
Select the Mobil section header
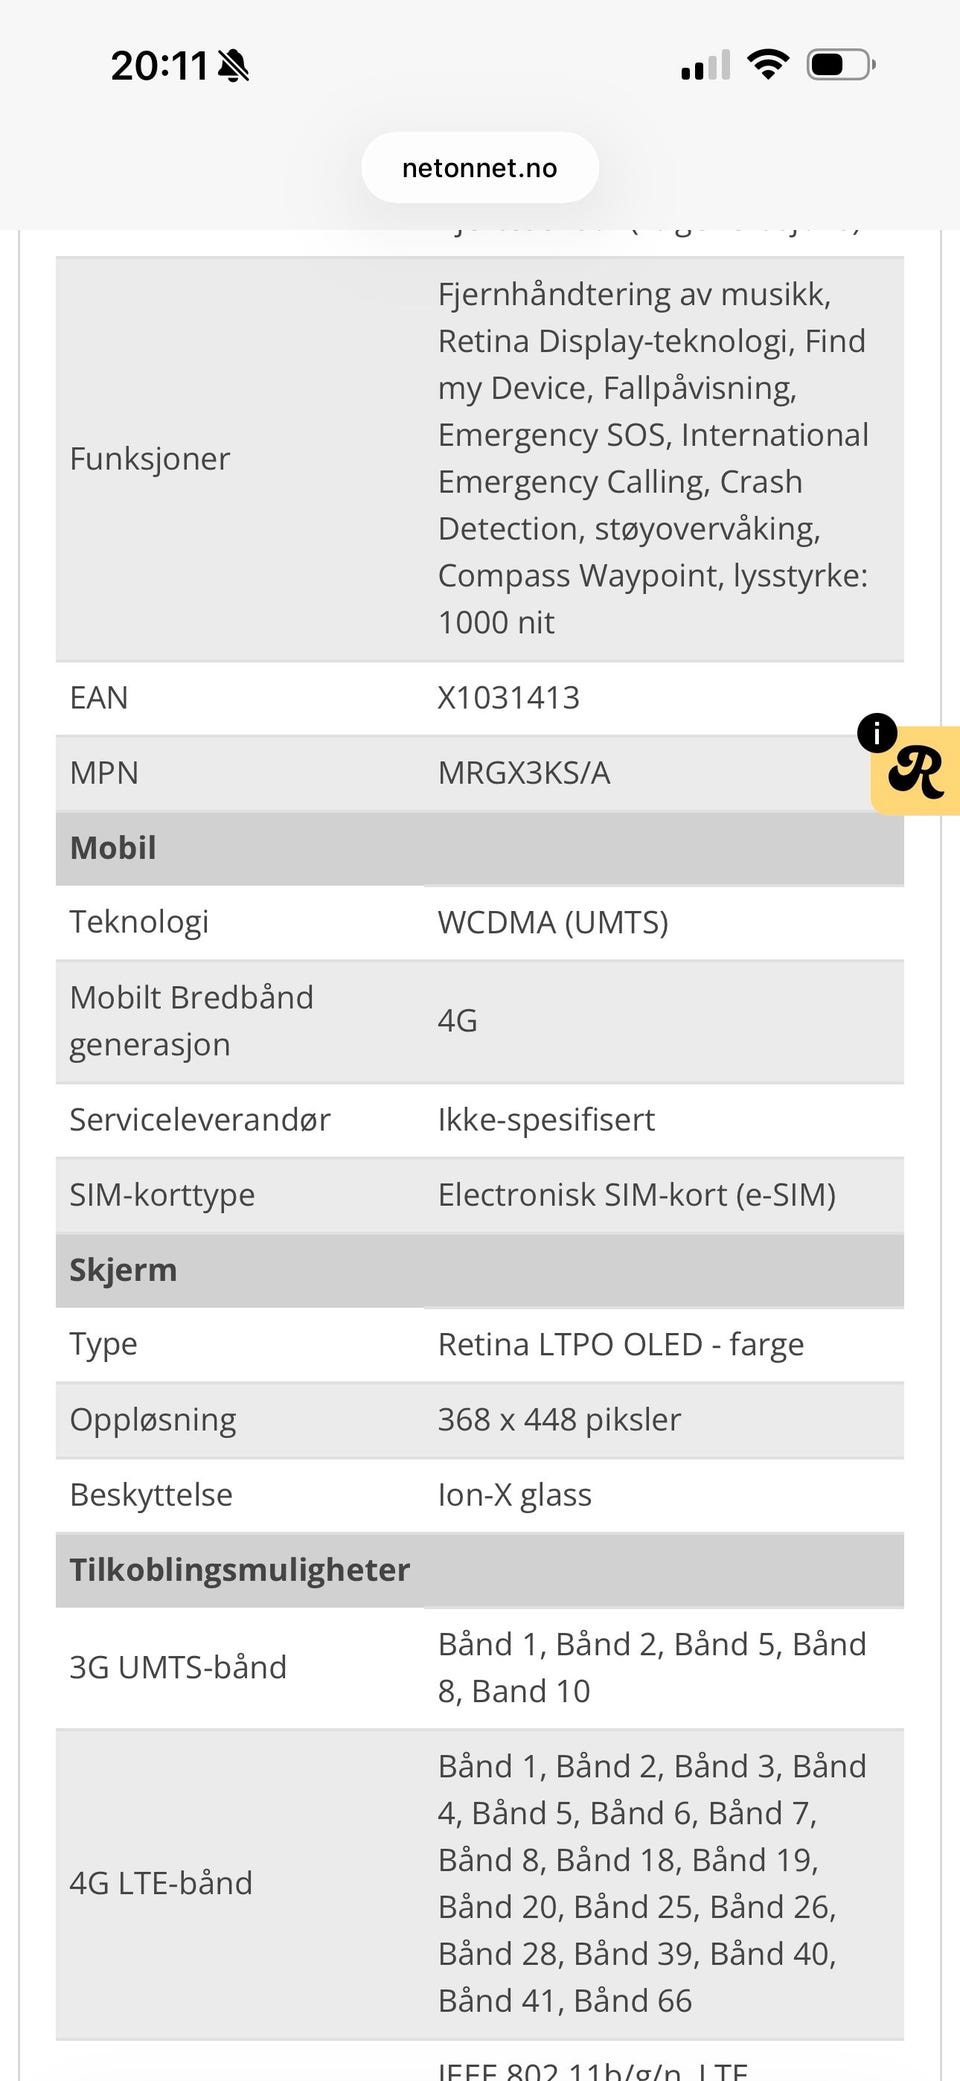[x=480, y=848]
